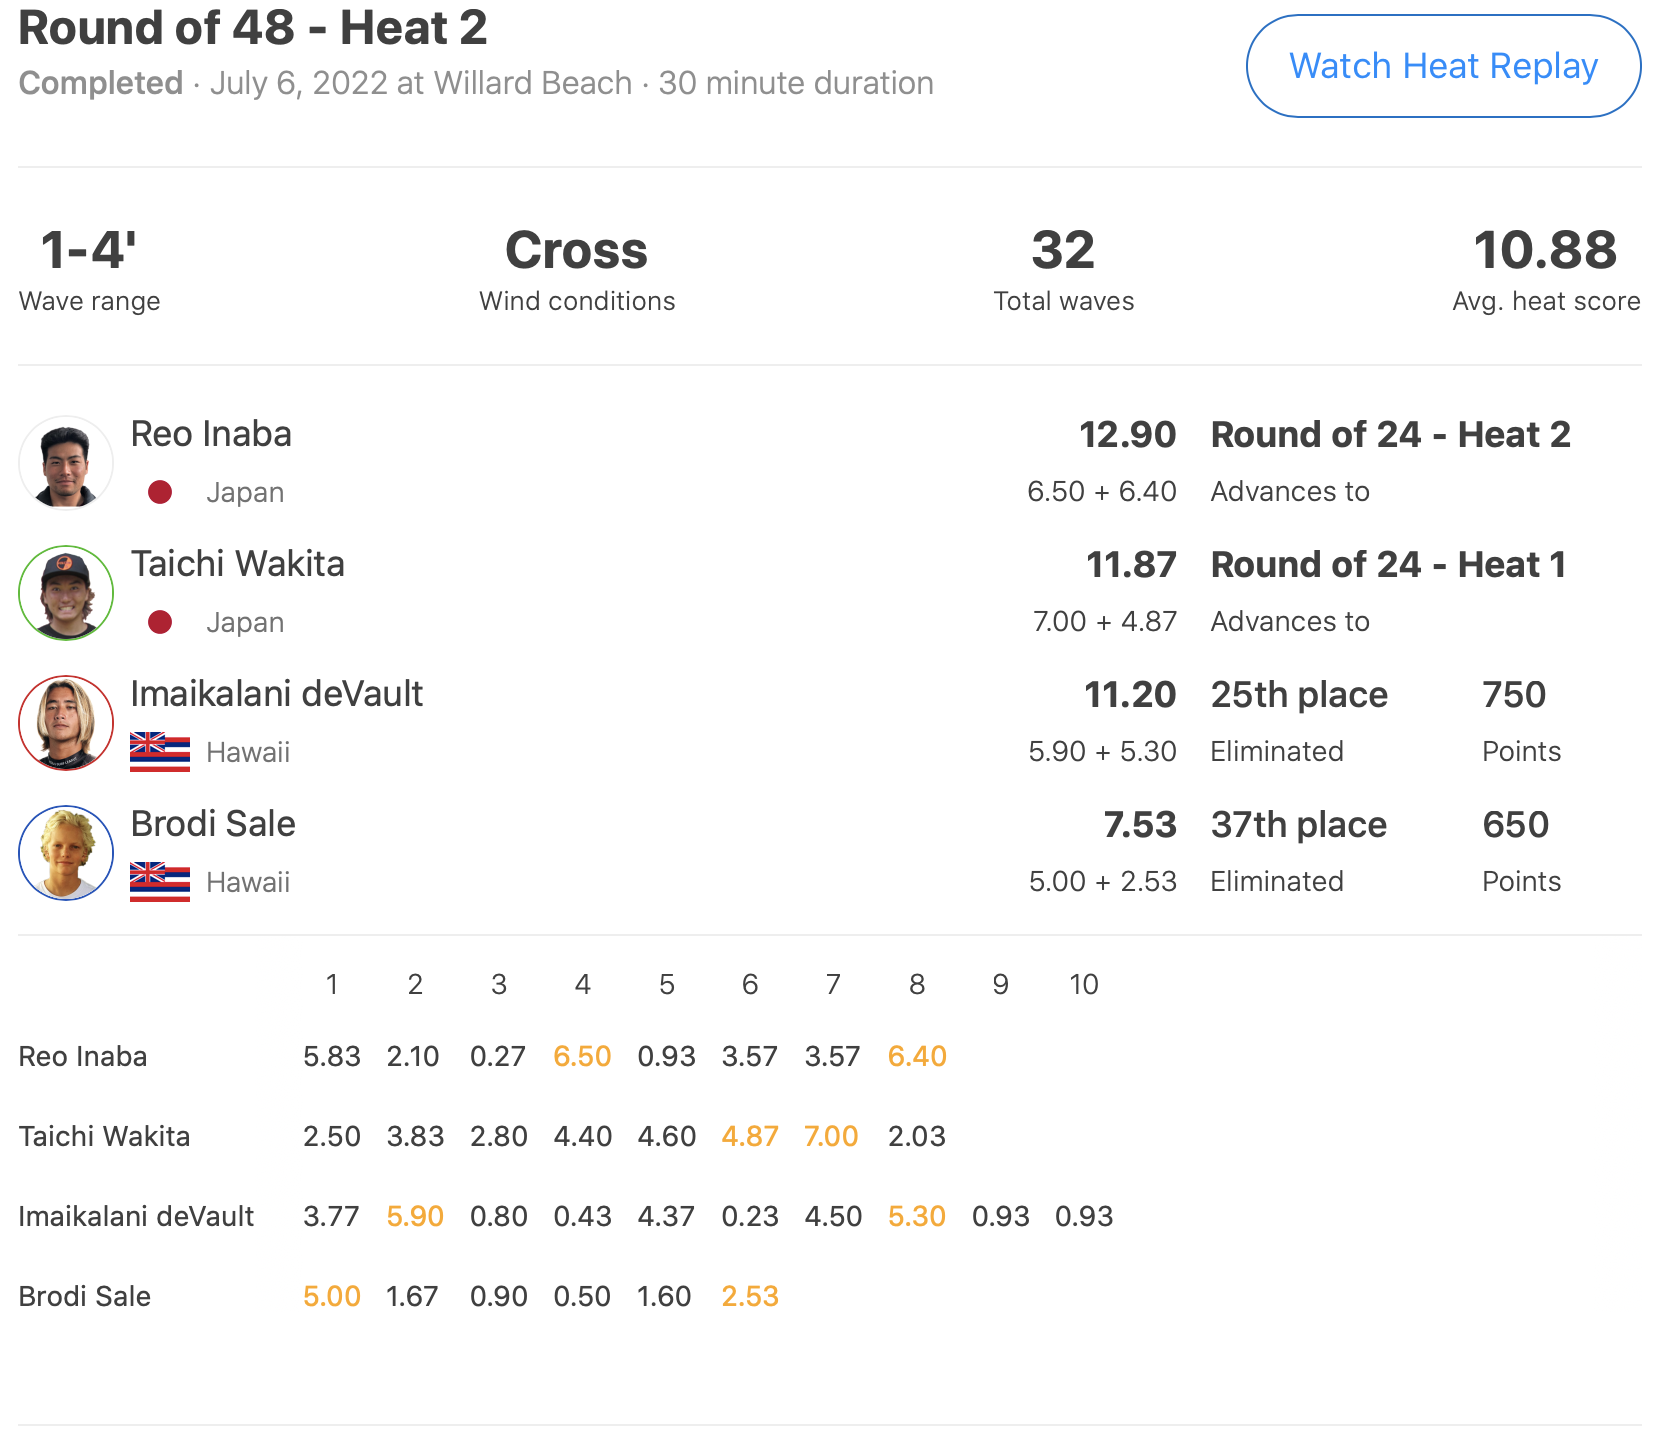Open Reo Inaba's profile photo
Viewport: 1666px width, 1434px height.
click(x=66, y=463)
